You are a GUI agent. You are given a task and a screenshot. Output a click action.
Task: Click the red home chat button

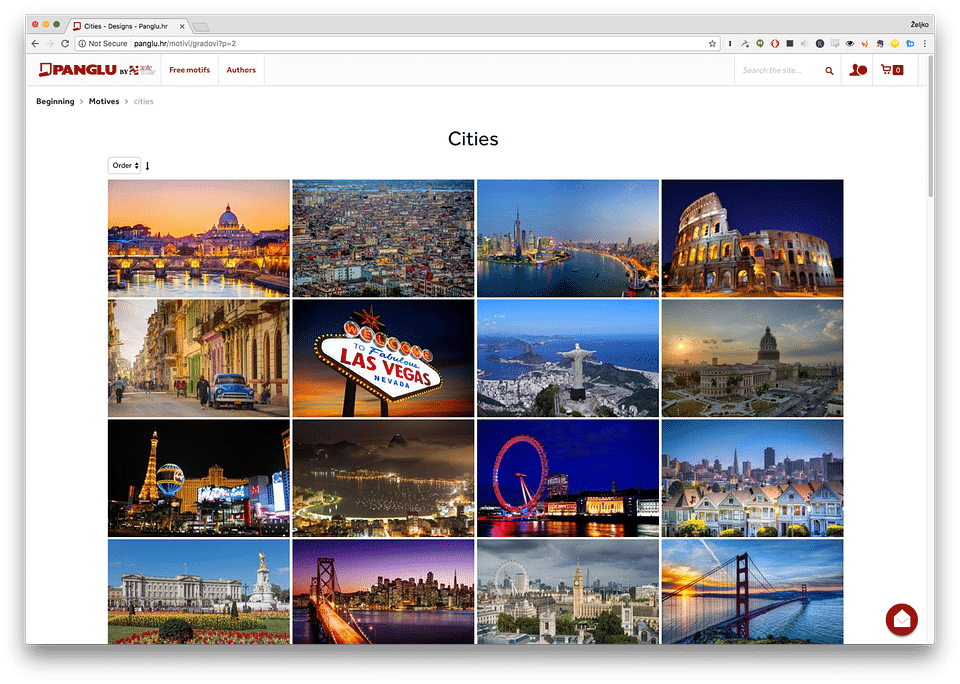tap(901, 620)
